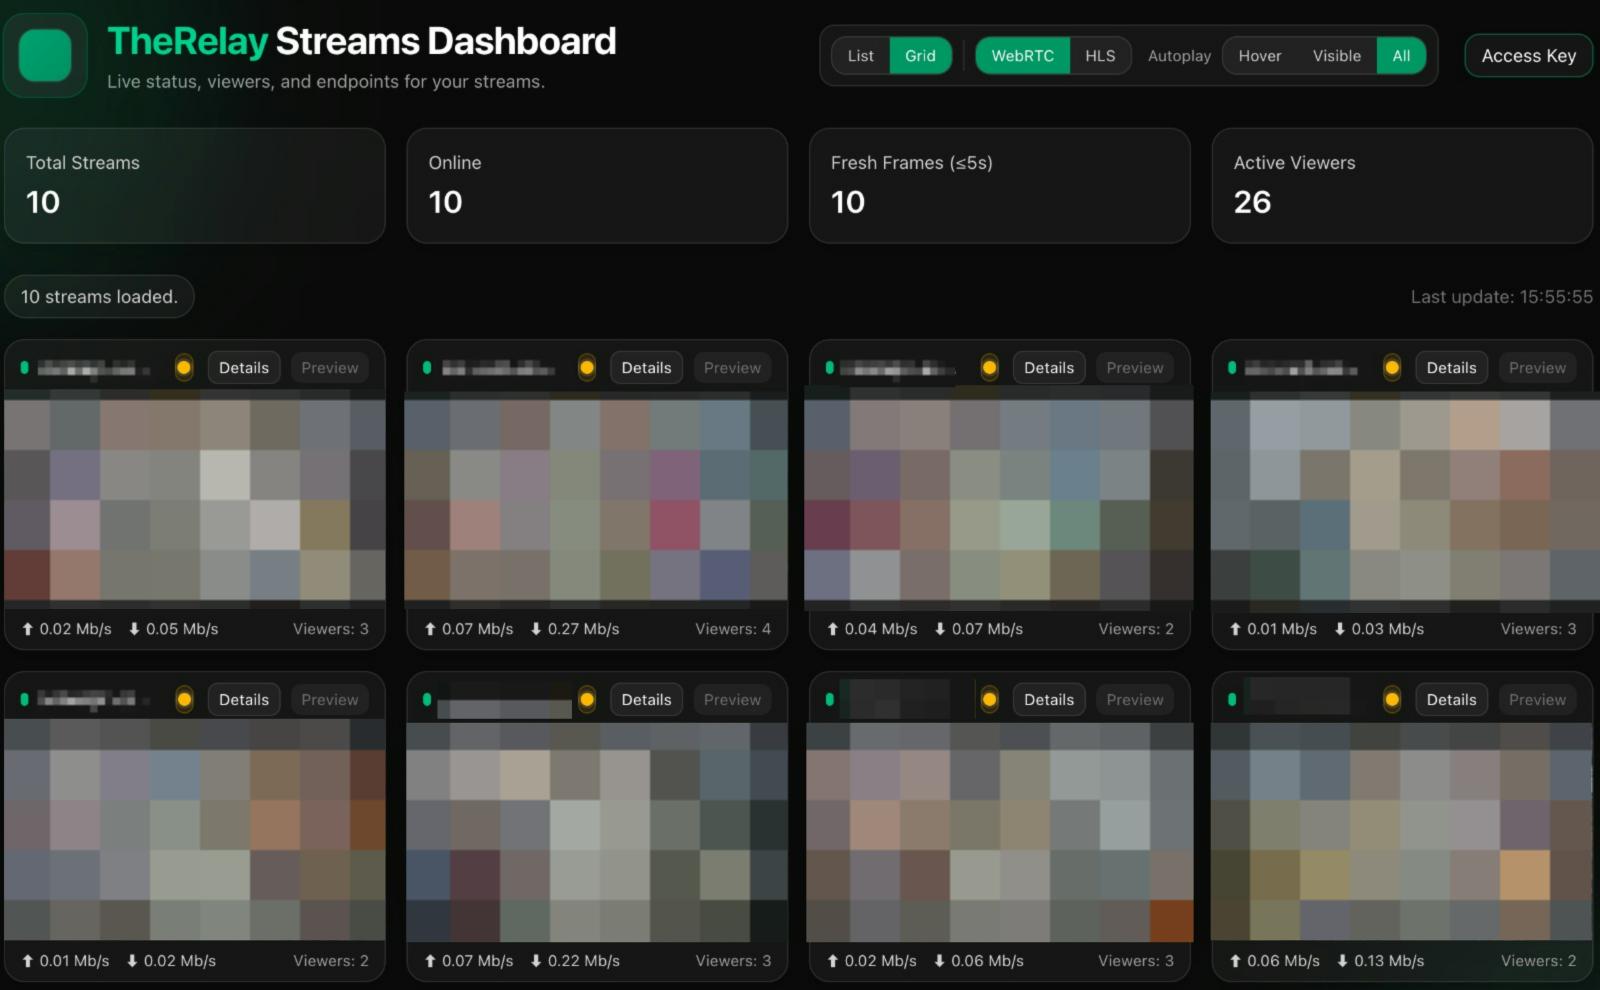Click green online indicator on the 0.27 Mb/s download stream
The image size is (1600, 990).
coord(427,368)
